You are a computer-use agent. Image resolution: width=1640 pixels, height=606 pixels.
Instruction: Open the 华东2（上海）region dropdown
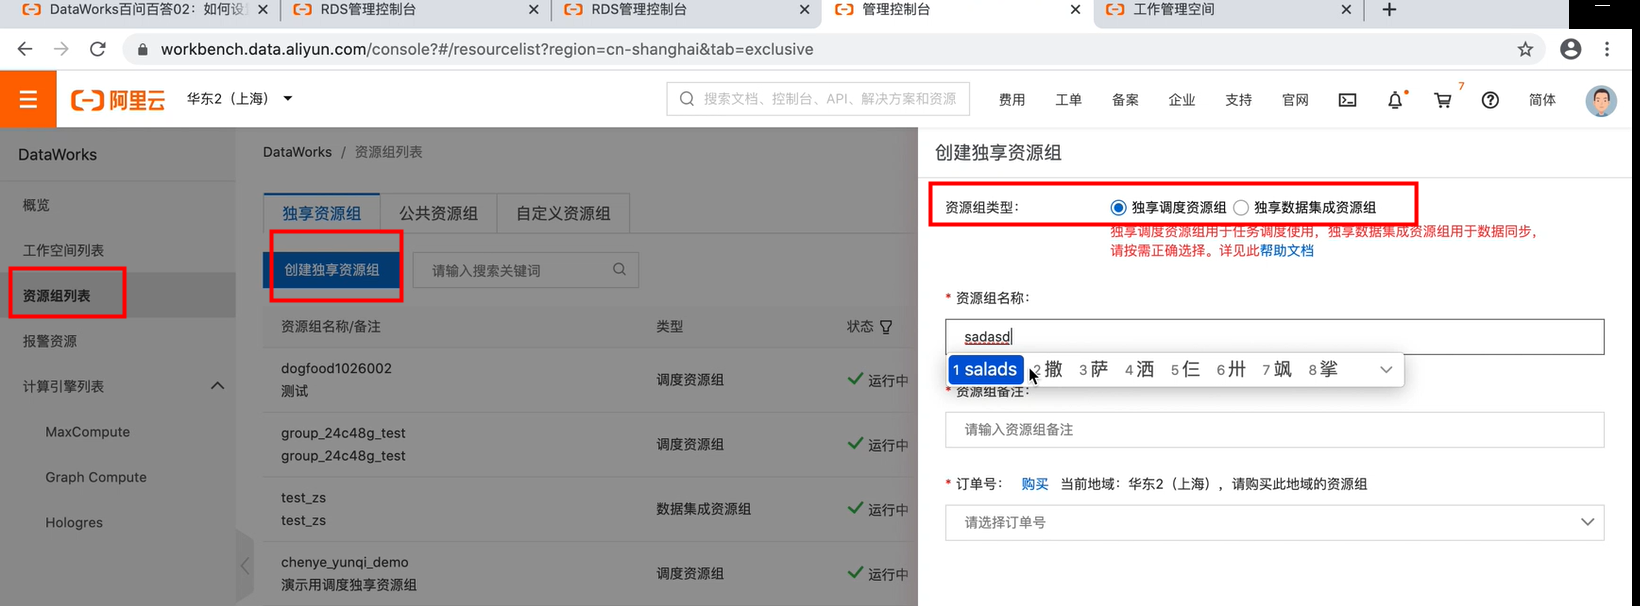click(x=240, y=99)
